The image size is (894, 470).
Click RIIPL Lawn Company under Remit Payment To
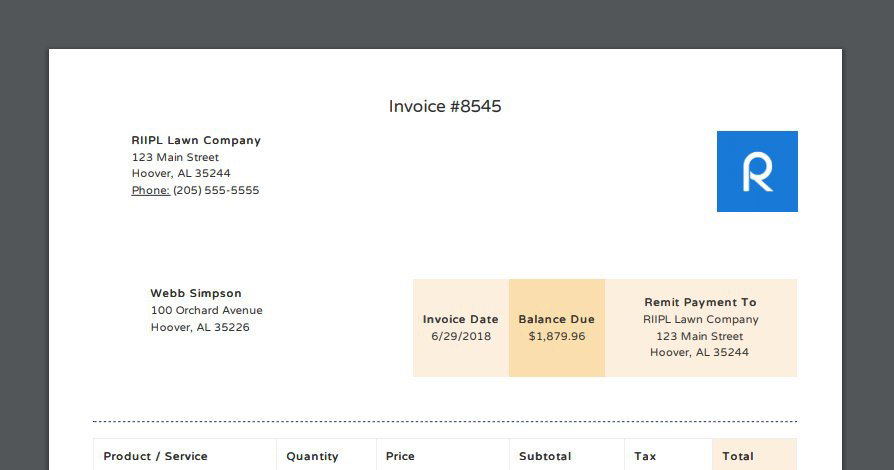point(700,320)
